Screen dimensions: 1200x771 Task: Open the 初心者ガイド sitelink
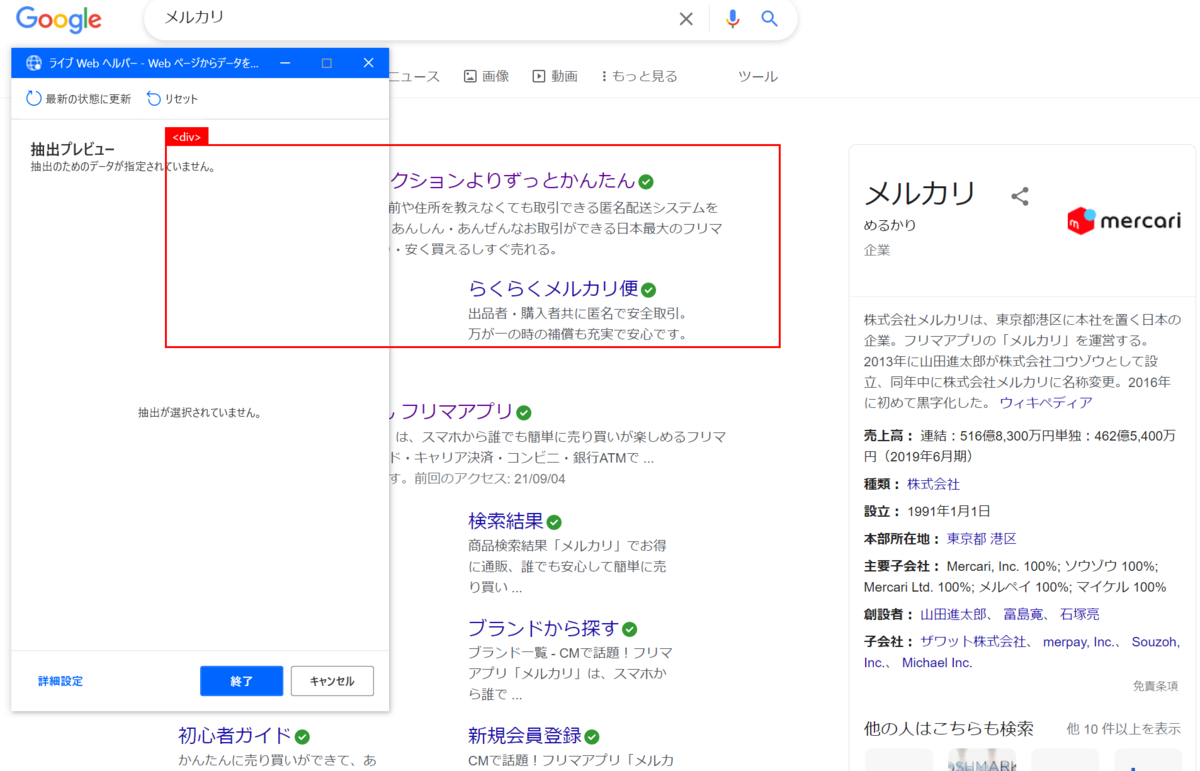[x=235, y=736]
